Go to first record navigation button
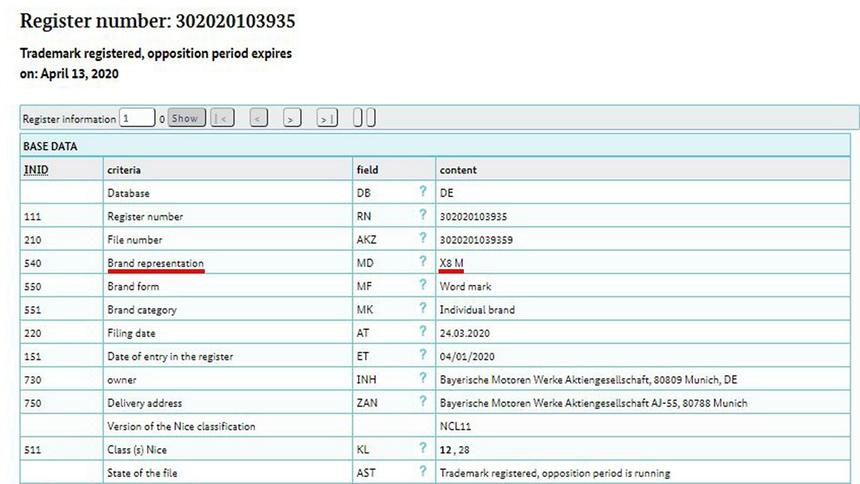The width and height of the screenshot is (860, 484). tap(222, 118)
